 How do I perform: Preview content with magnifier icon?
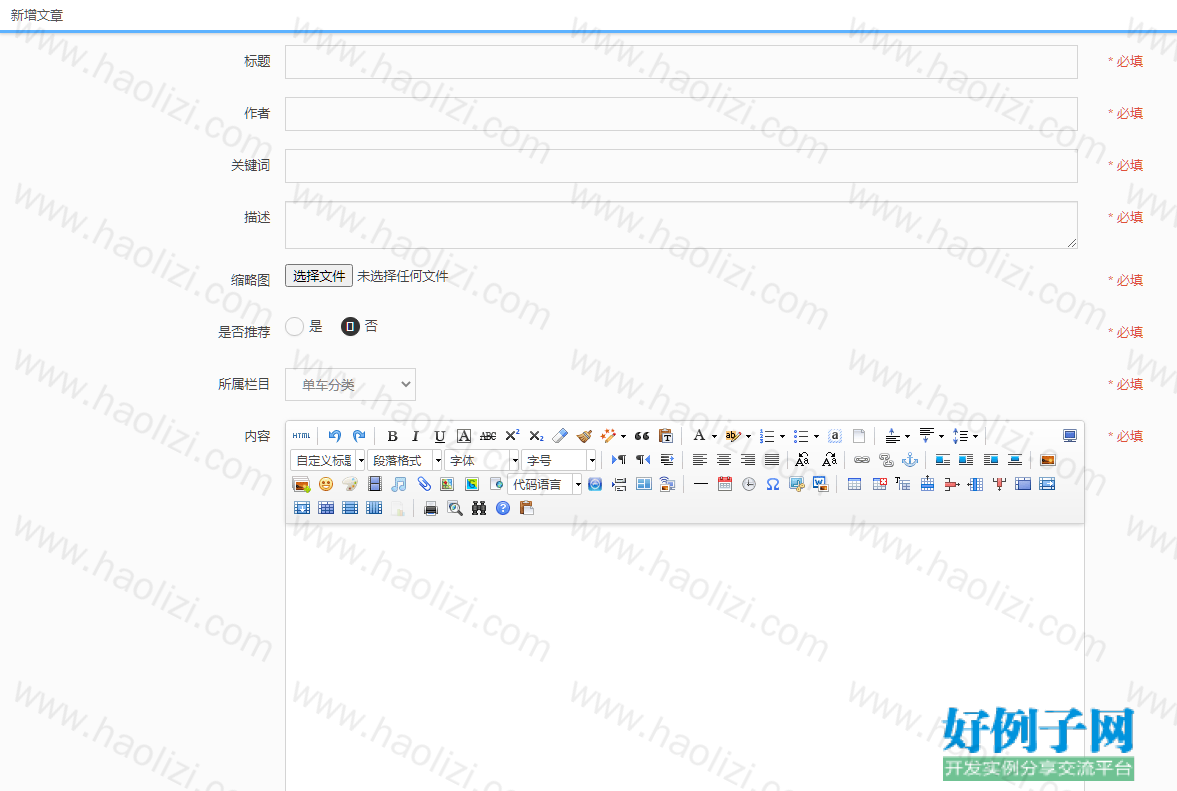[455, 508]
